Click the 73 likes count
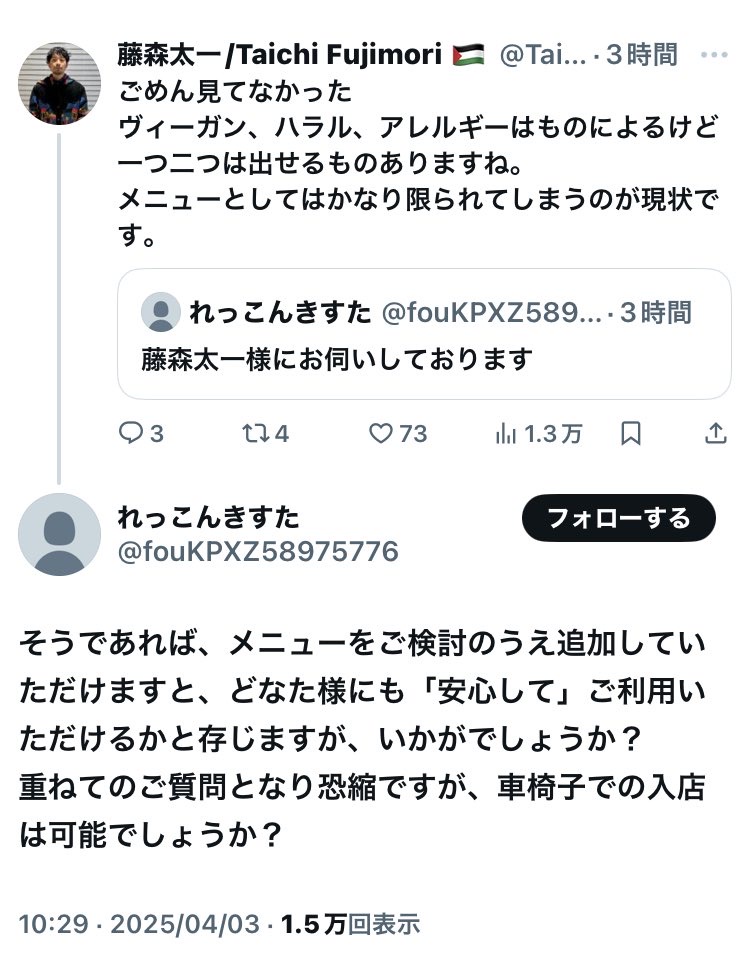This screenshot has height=954, width=749. pos(412,433)
